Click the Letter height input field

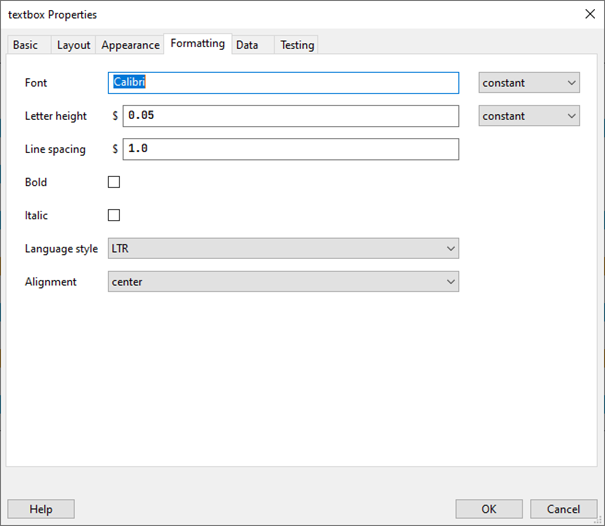pos(291,116)
